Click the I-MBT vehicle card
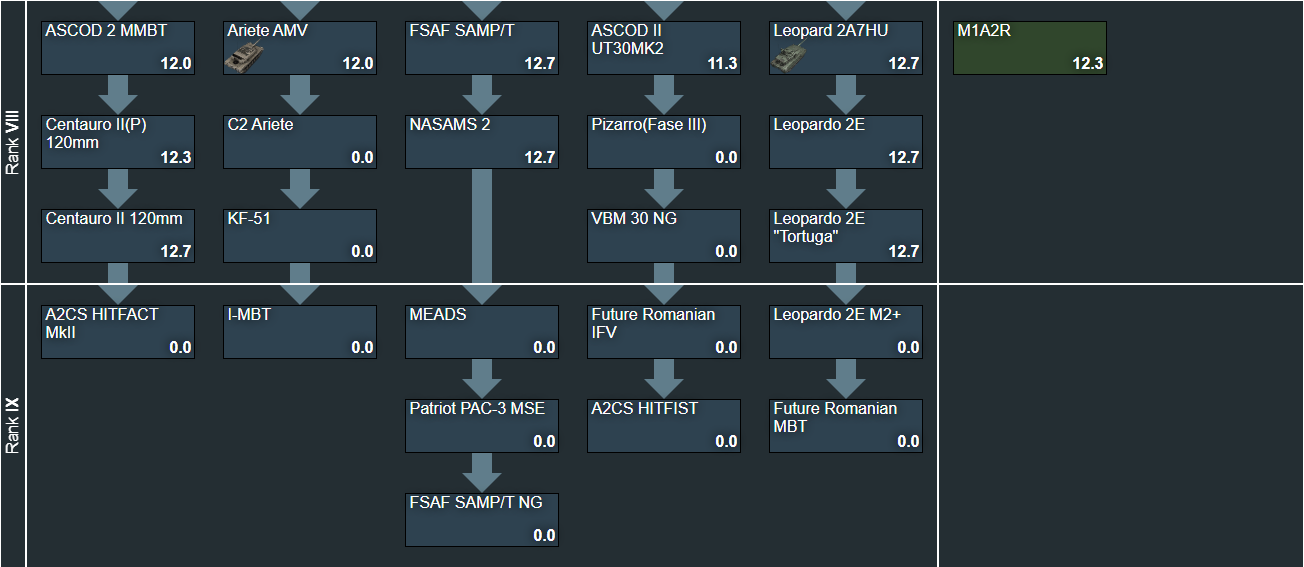 (300, 332)
